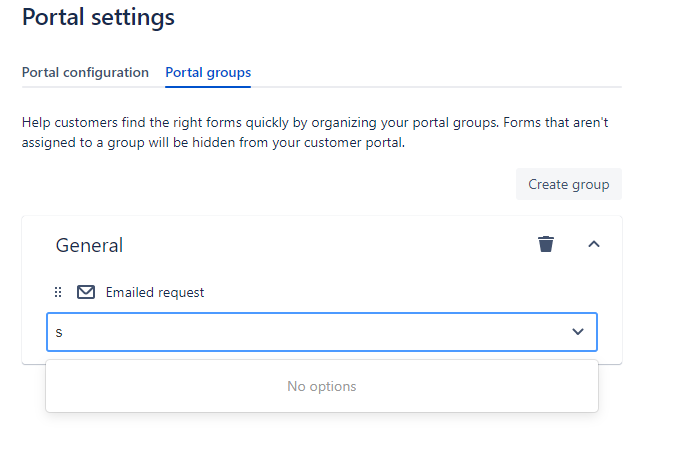Delete the General group with trash icon
Viewport: 683px width, 464px height.
(x=545, y=244)
